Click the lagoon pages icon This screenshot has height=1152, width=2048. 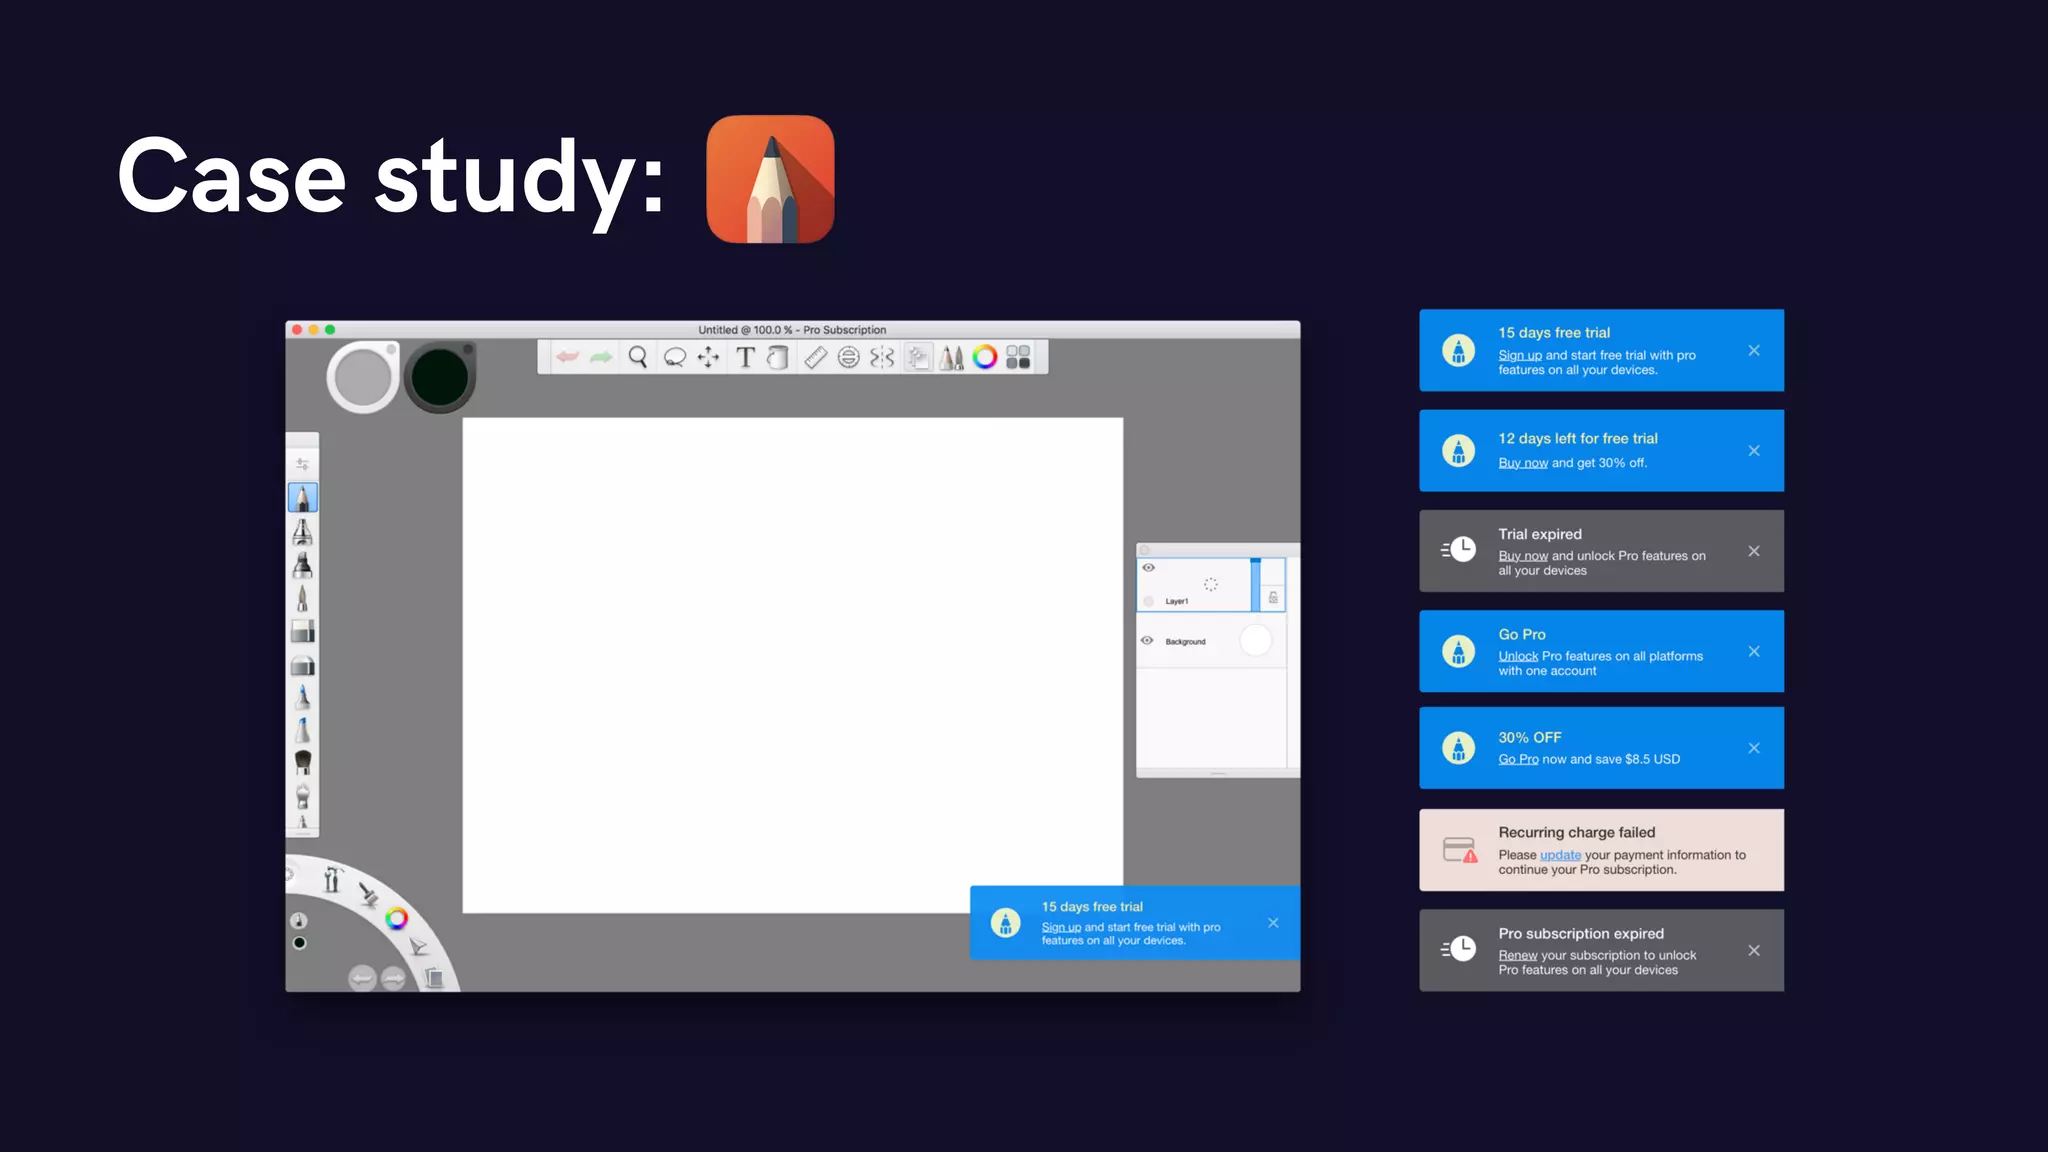(x=434, y=978)
